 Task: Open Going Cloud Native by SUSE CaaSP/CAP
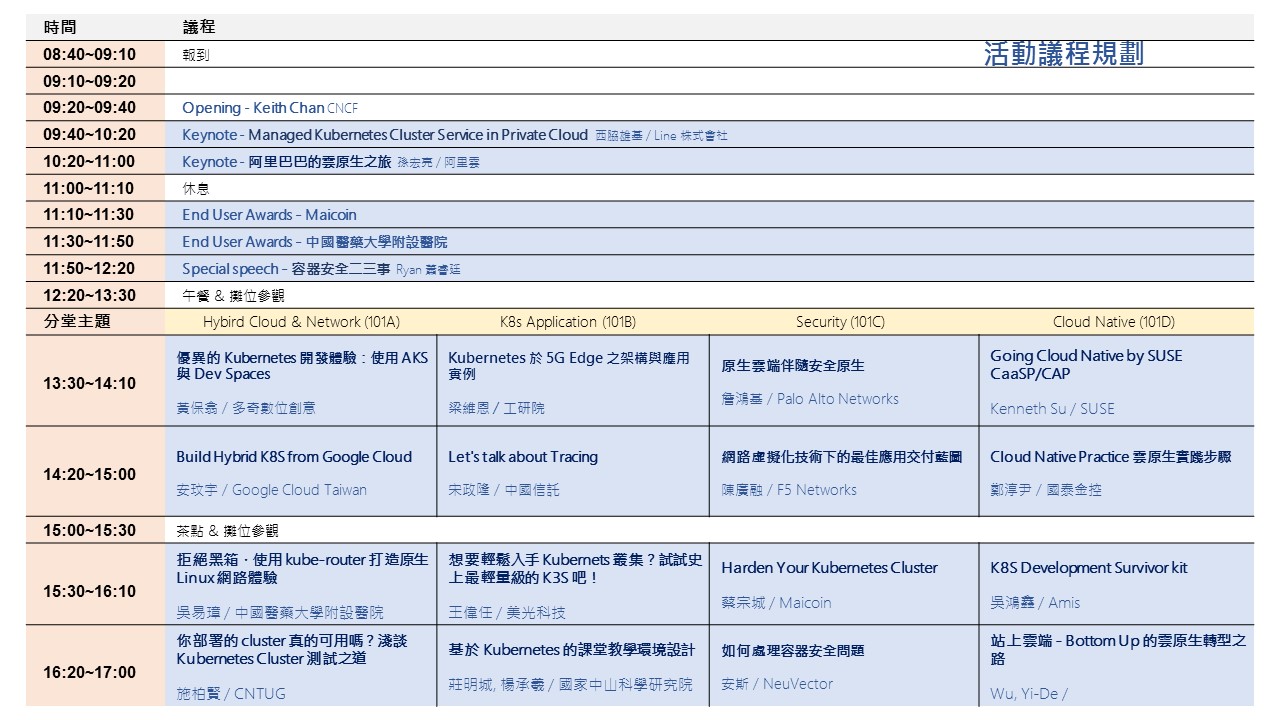(x=1085, y=364)
